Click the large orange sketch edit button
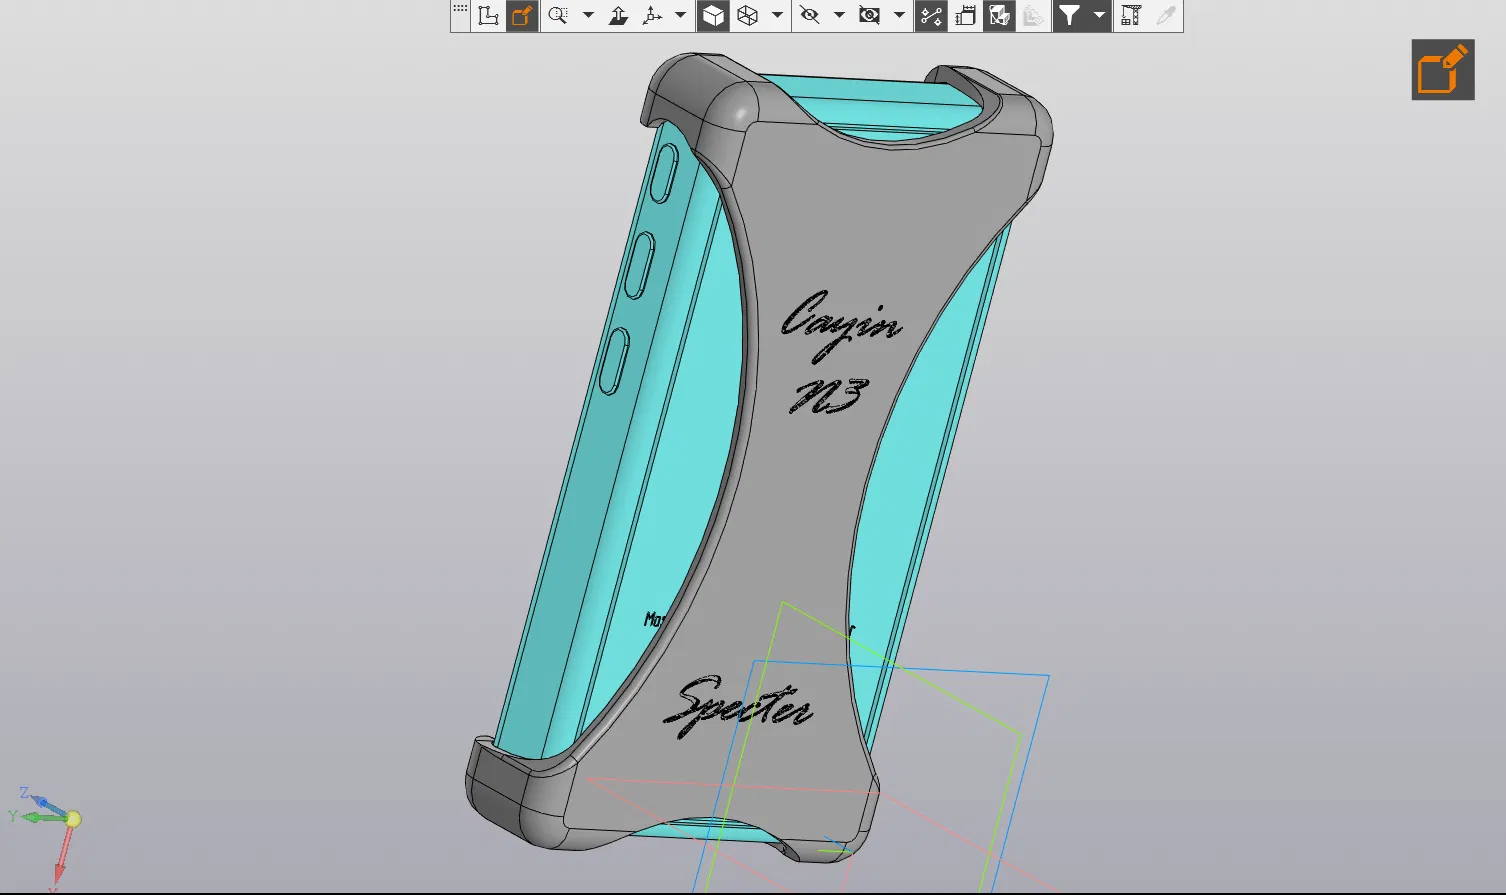1506x895 pixels. point(1443,70)
